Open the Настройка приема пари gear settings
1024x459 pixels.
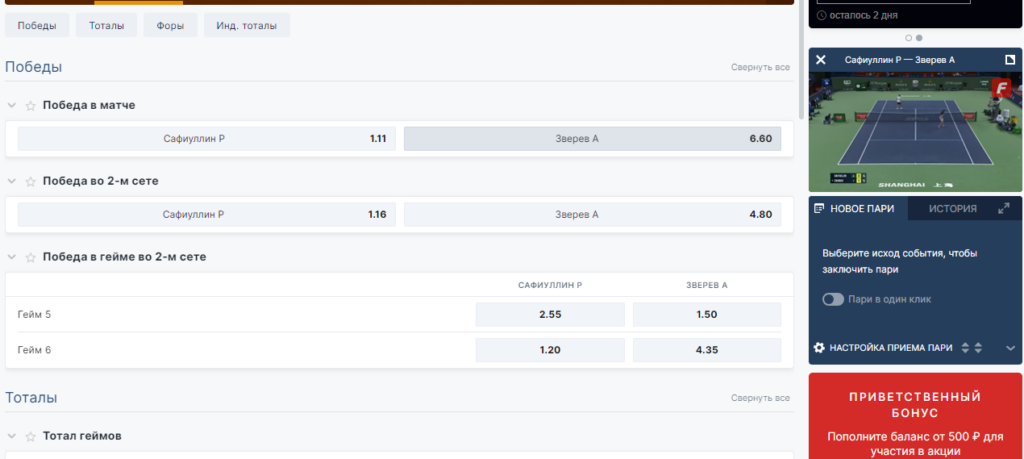click(x=819, y=348)
